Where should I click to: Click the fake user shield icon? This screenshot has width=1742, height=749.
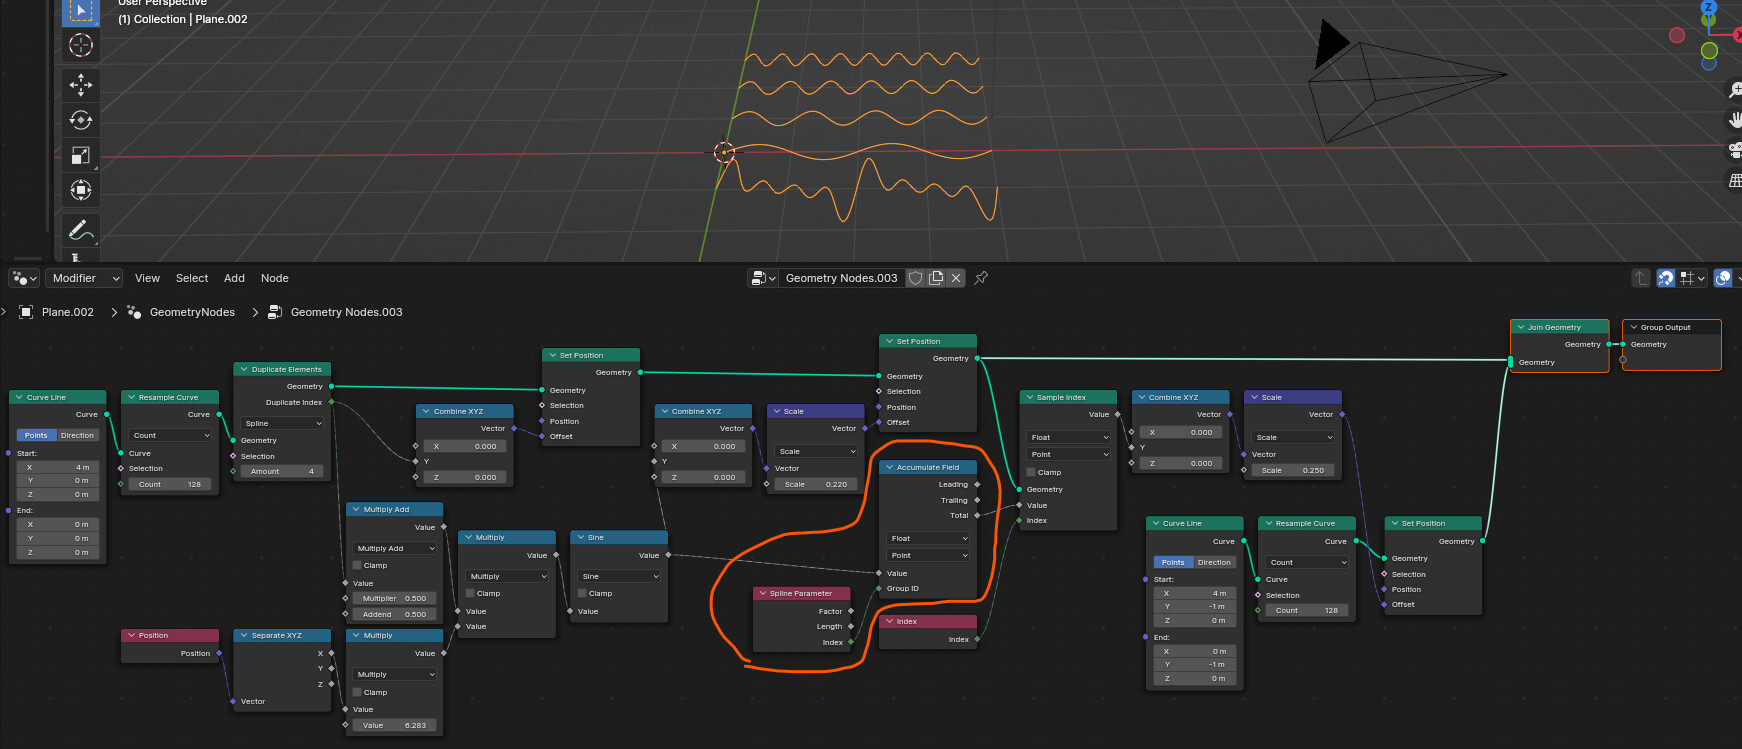(915, 278)
